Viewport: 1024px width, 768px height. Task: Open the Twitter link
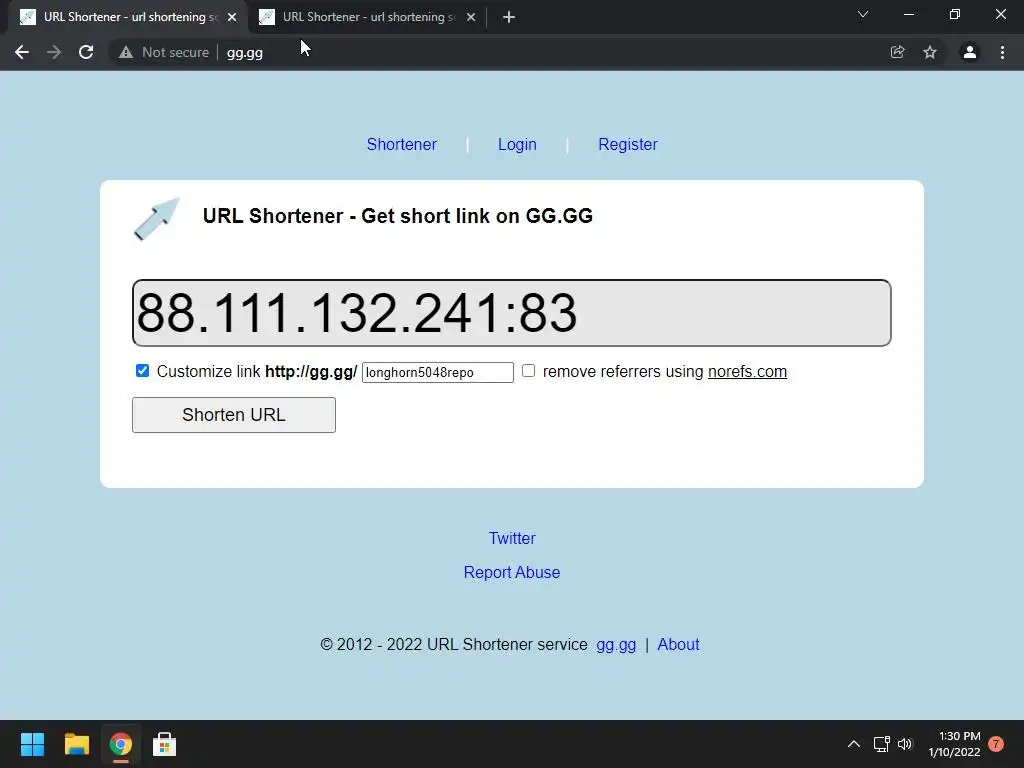(512, 538)
